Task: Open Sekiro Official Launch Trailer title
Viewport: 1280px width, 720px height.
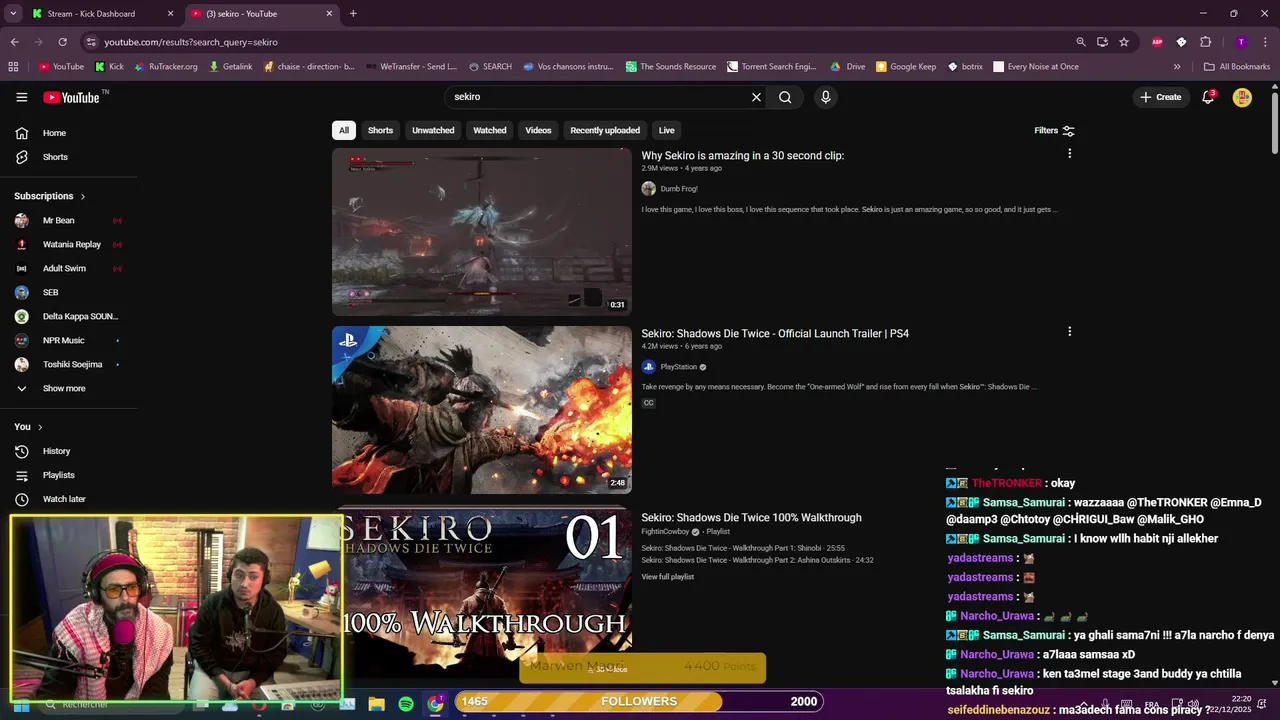Action: coord(775,334)
